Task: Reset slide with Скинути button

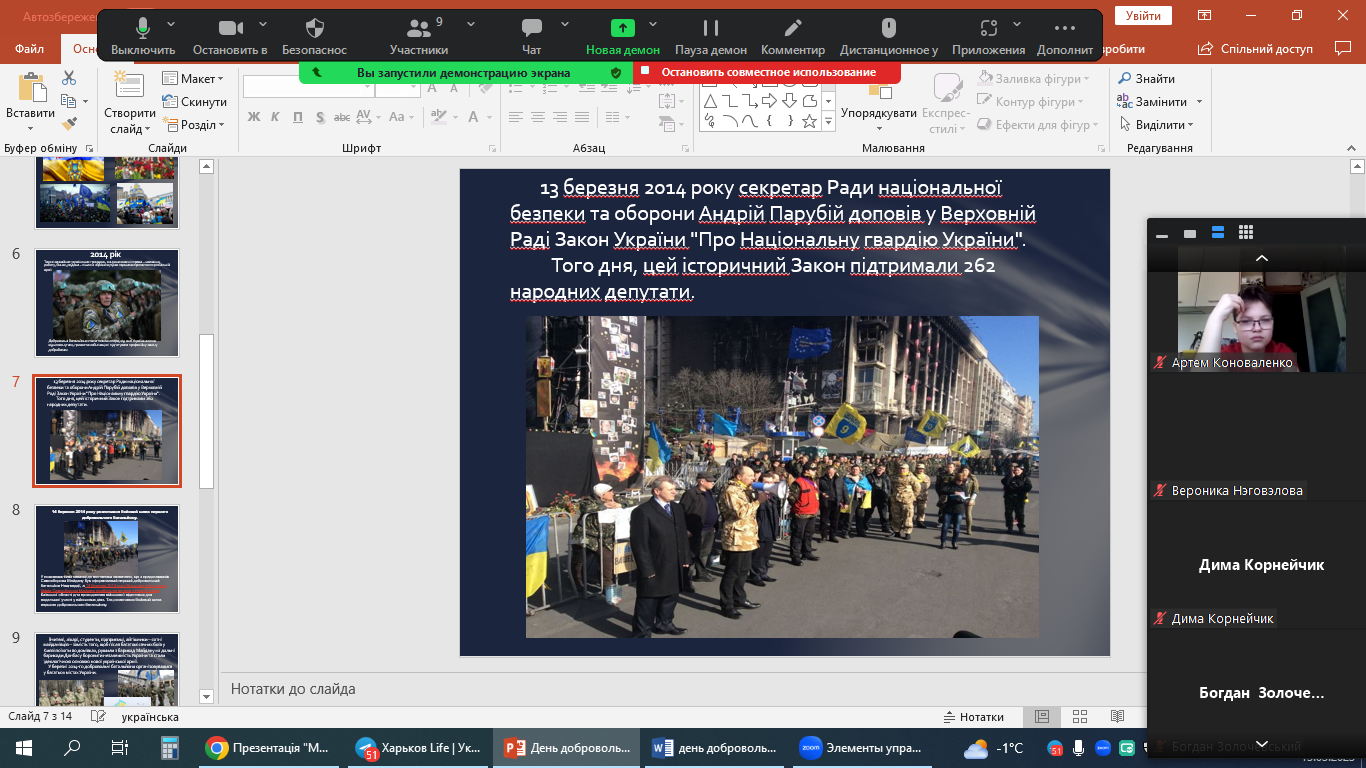Action: tap(193, 102)
